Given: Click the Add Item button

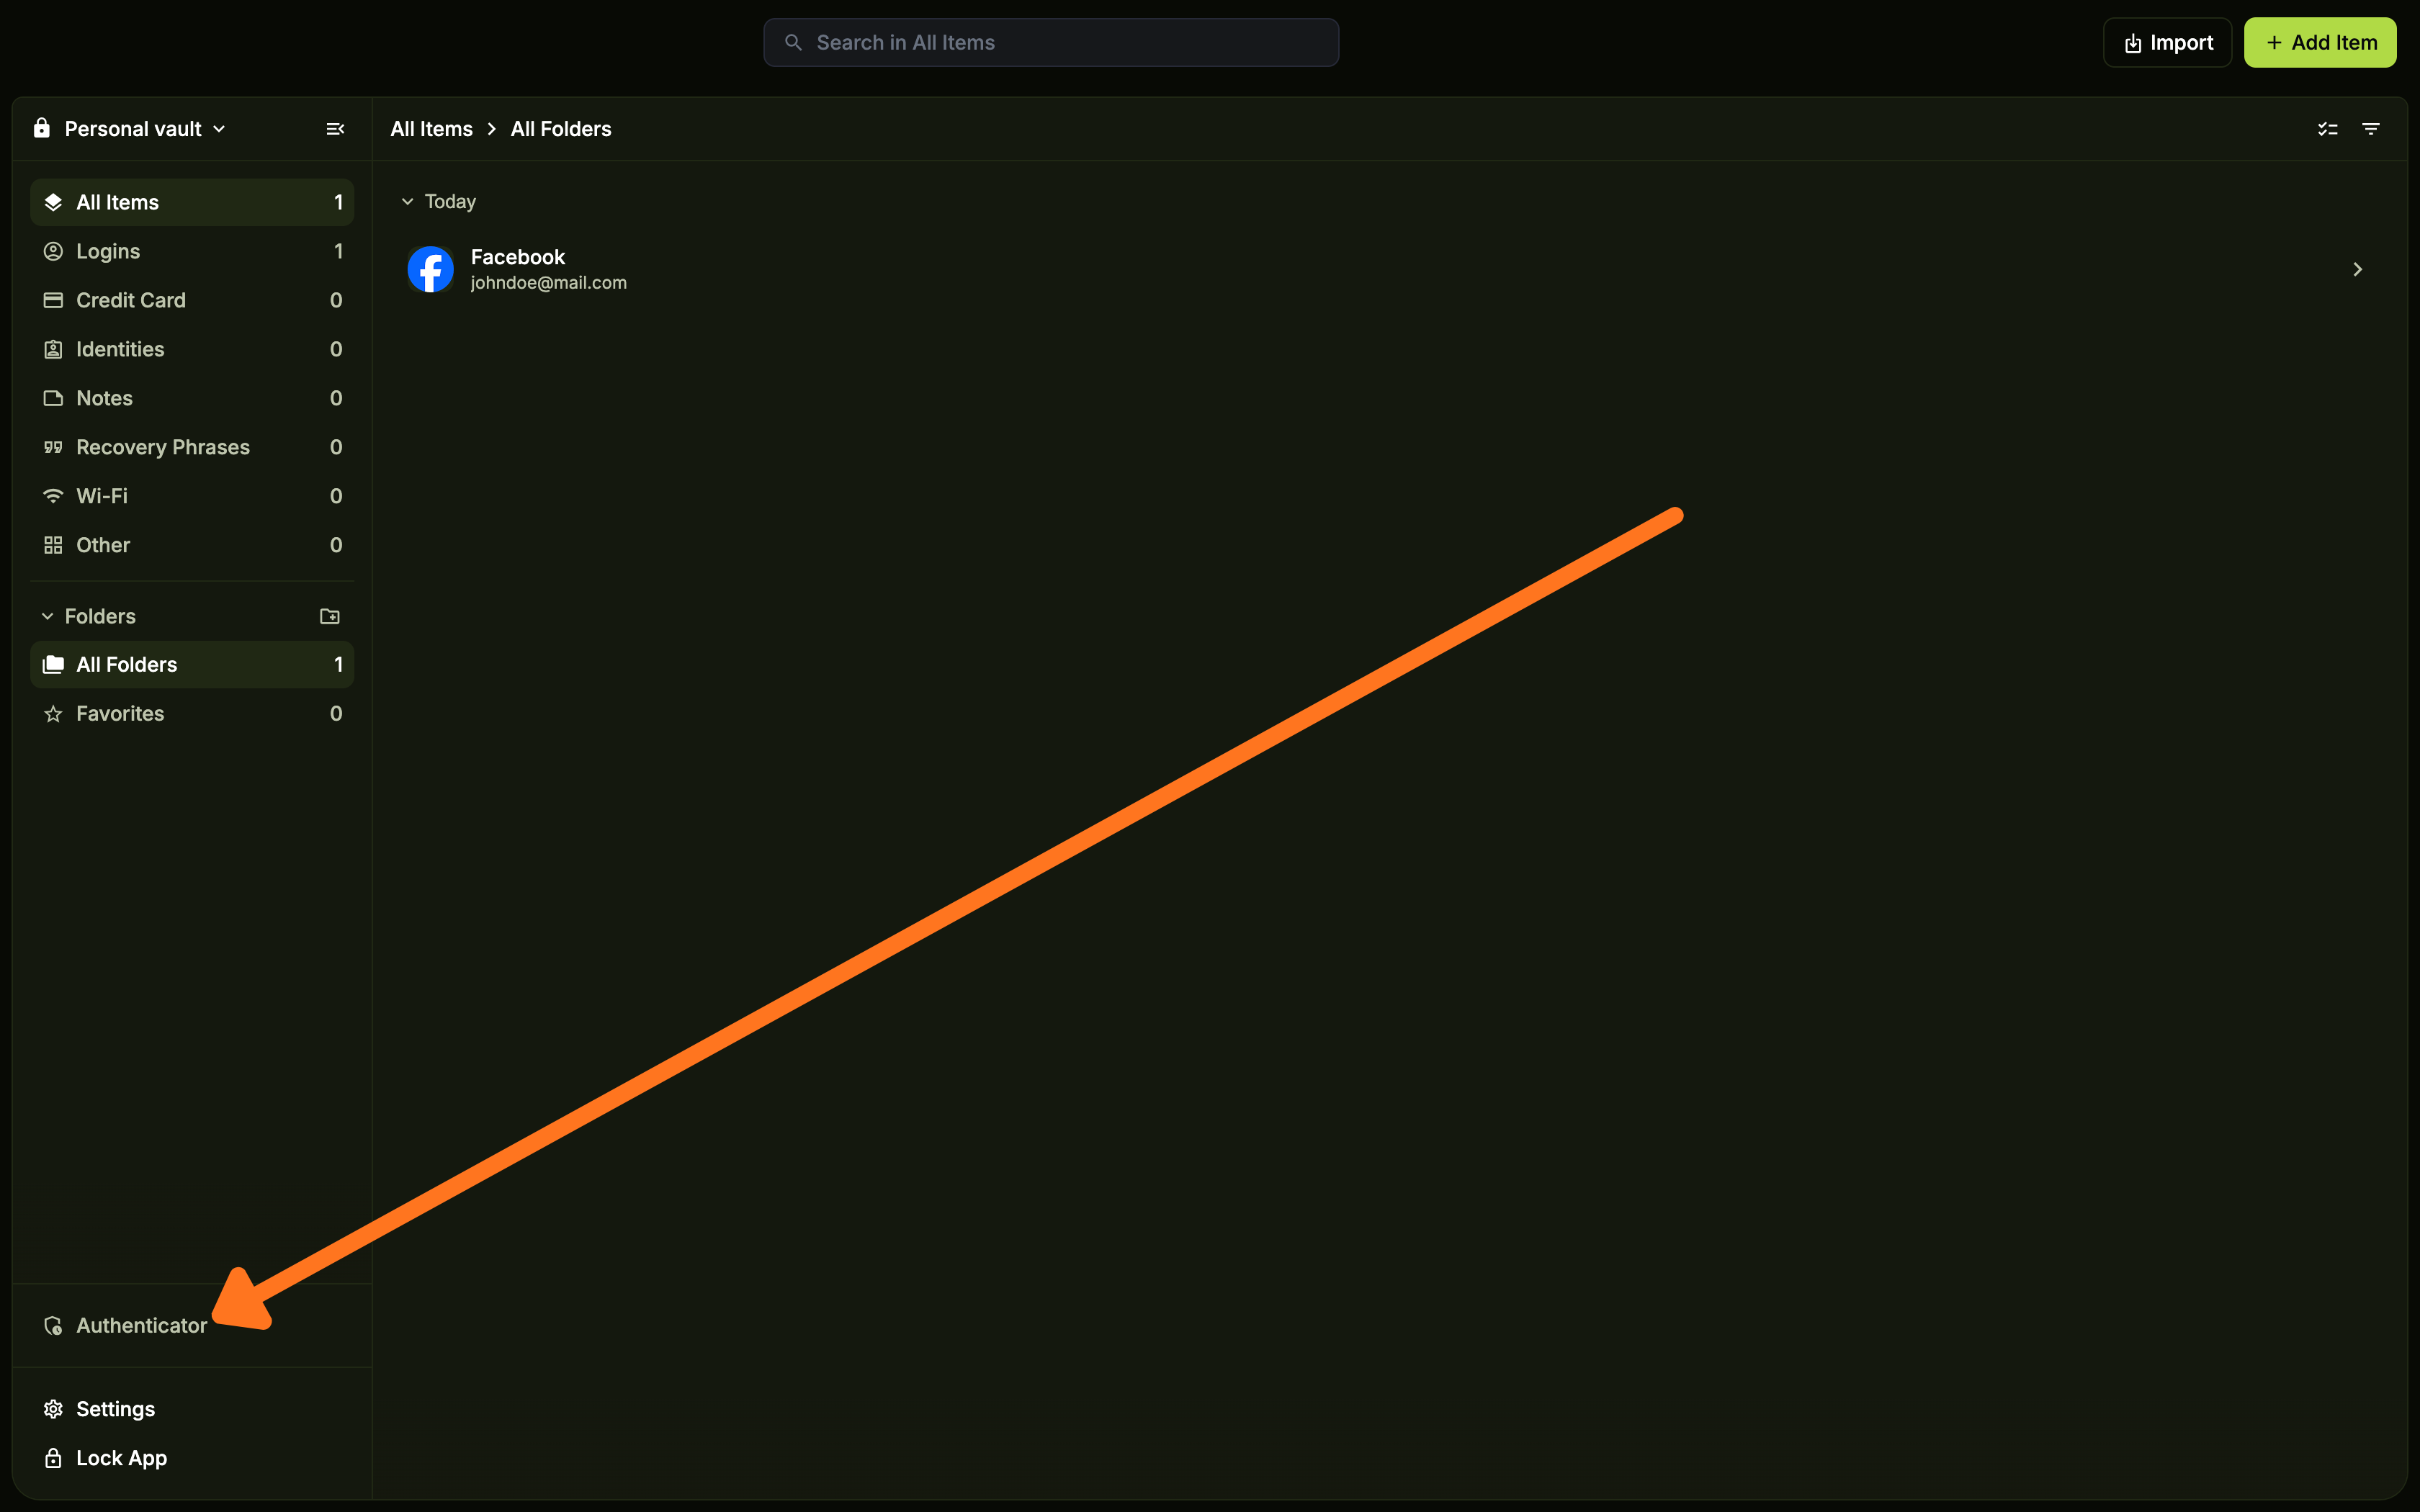Looking at the screenshot, I should point(2320,43).
